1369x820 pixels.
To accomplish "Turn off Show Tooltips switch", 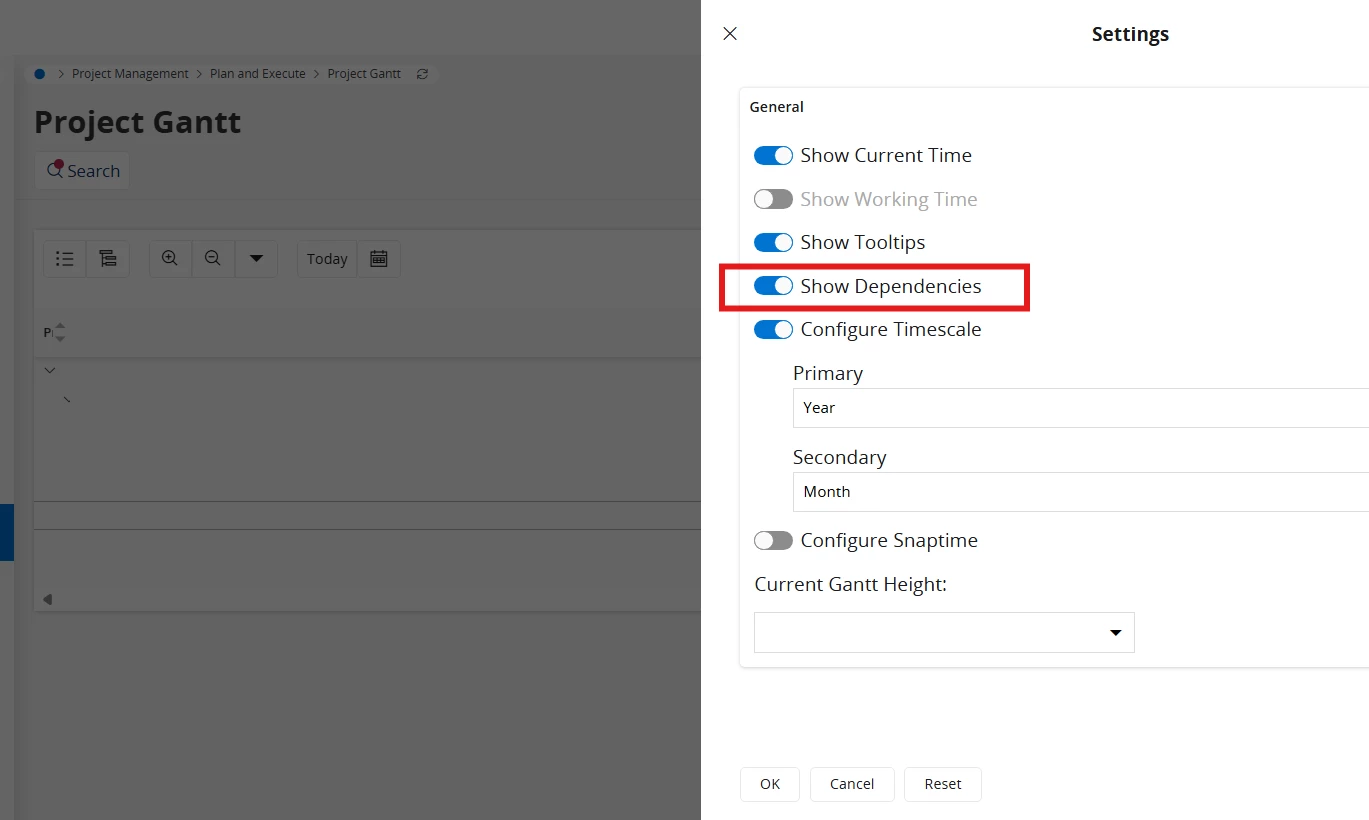I will pos(773,243).
